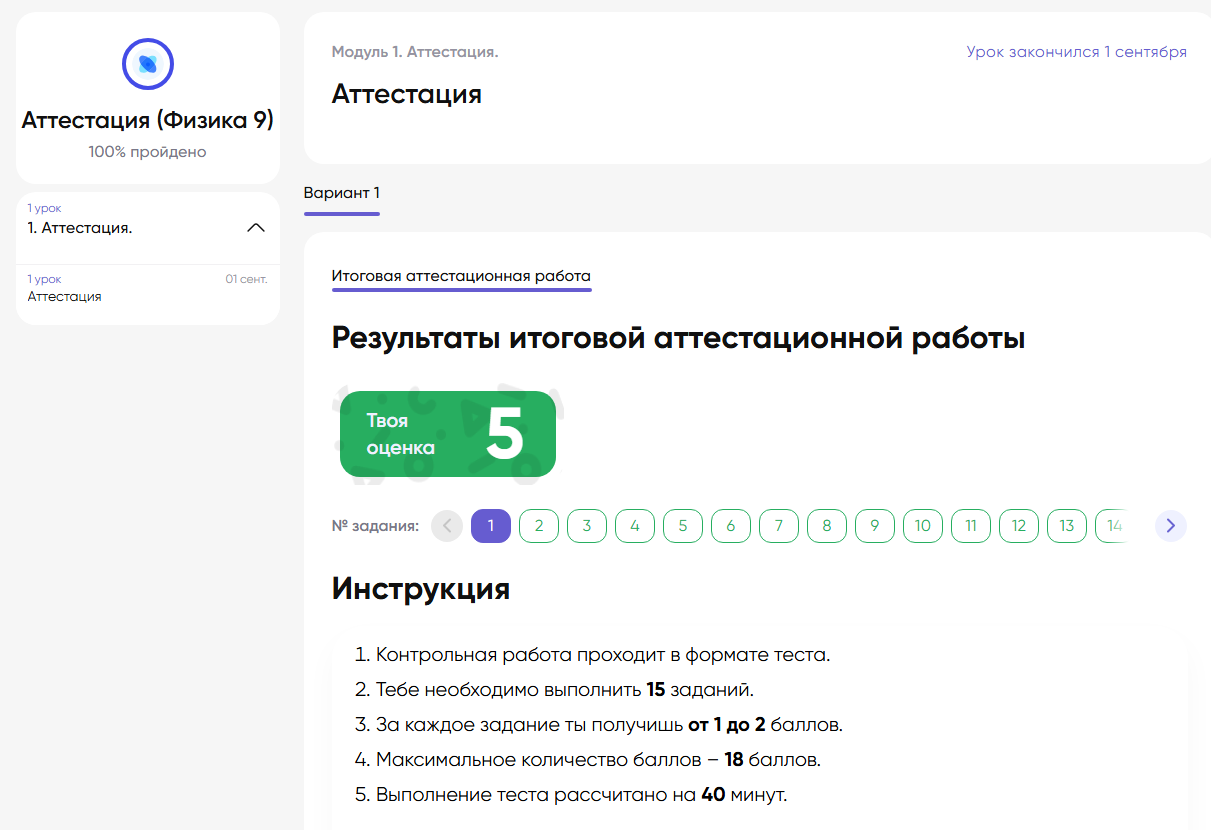Open task number 8 result
The width and height of the screenshot is (1211, 830).
pyautogui.click(x=827, y=526)
